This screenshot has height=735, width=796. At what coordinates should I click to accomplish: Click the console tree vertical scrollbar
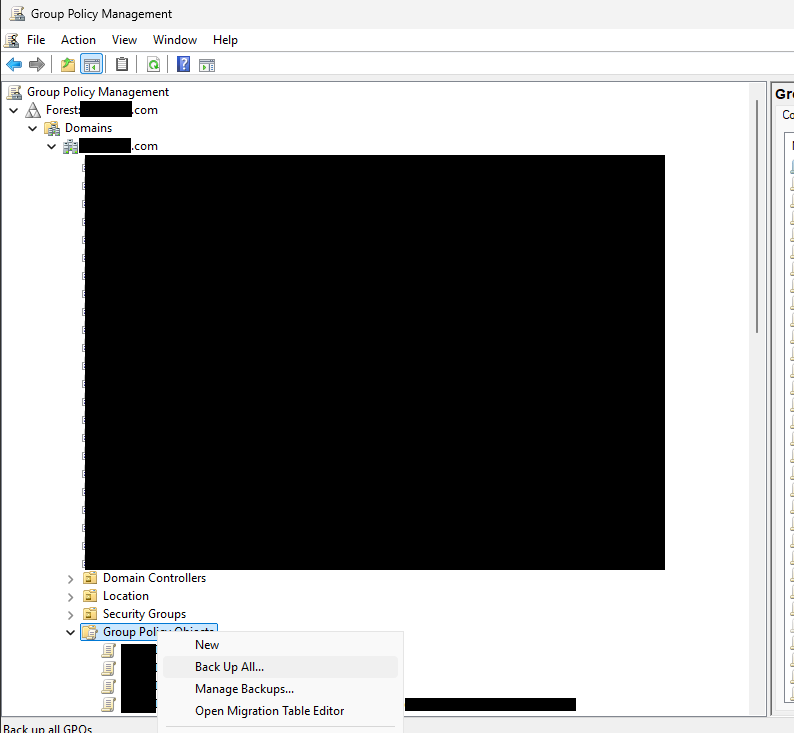click(757, 250)
